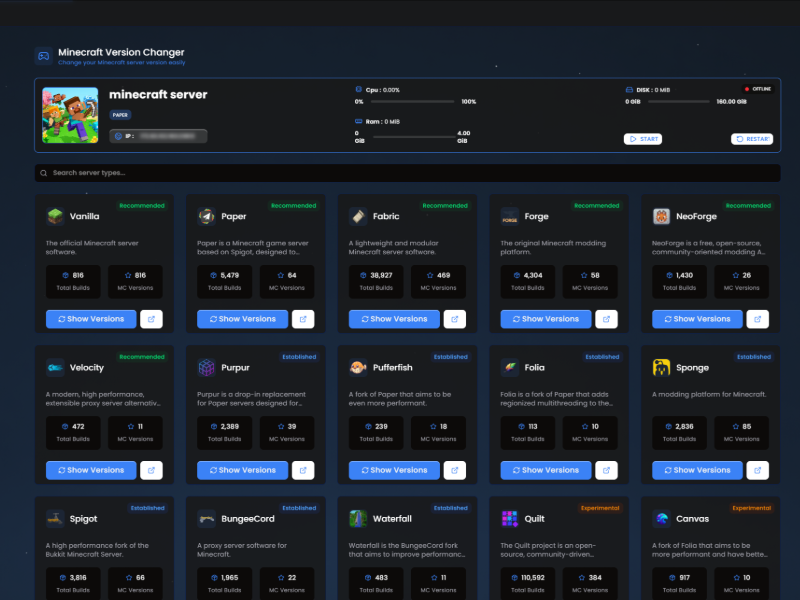Click Fabric's 38,927 Total Builds stat
This screenshot has height=600, width=800.
pyautogui.click(x=377, y=281)
